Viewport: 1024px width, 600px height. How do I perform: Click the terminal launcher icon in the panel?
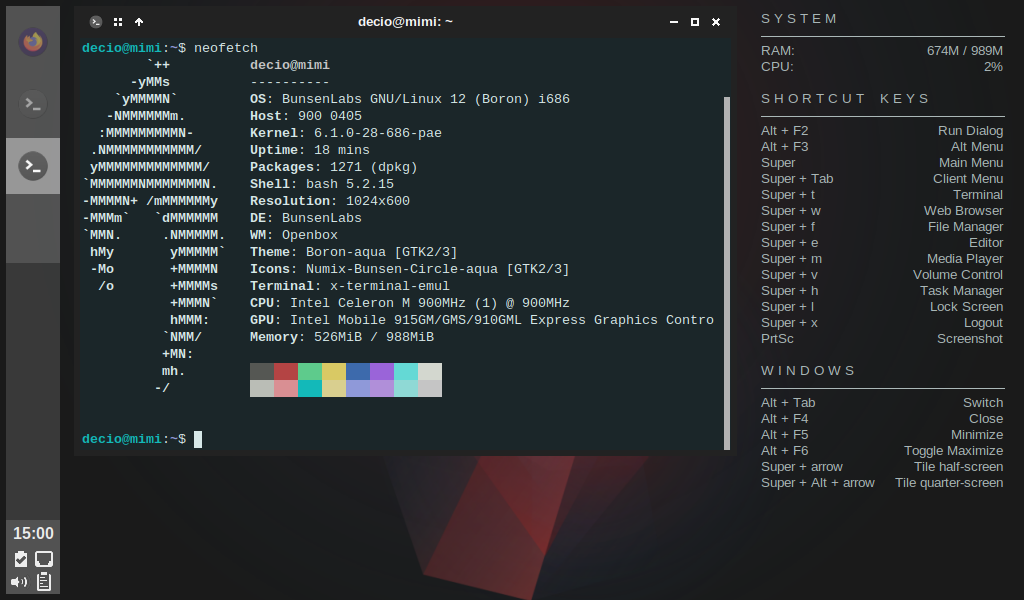click(x=33, y=103)
